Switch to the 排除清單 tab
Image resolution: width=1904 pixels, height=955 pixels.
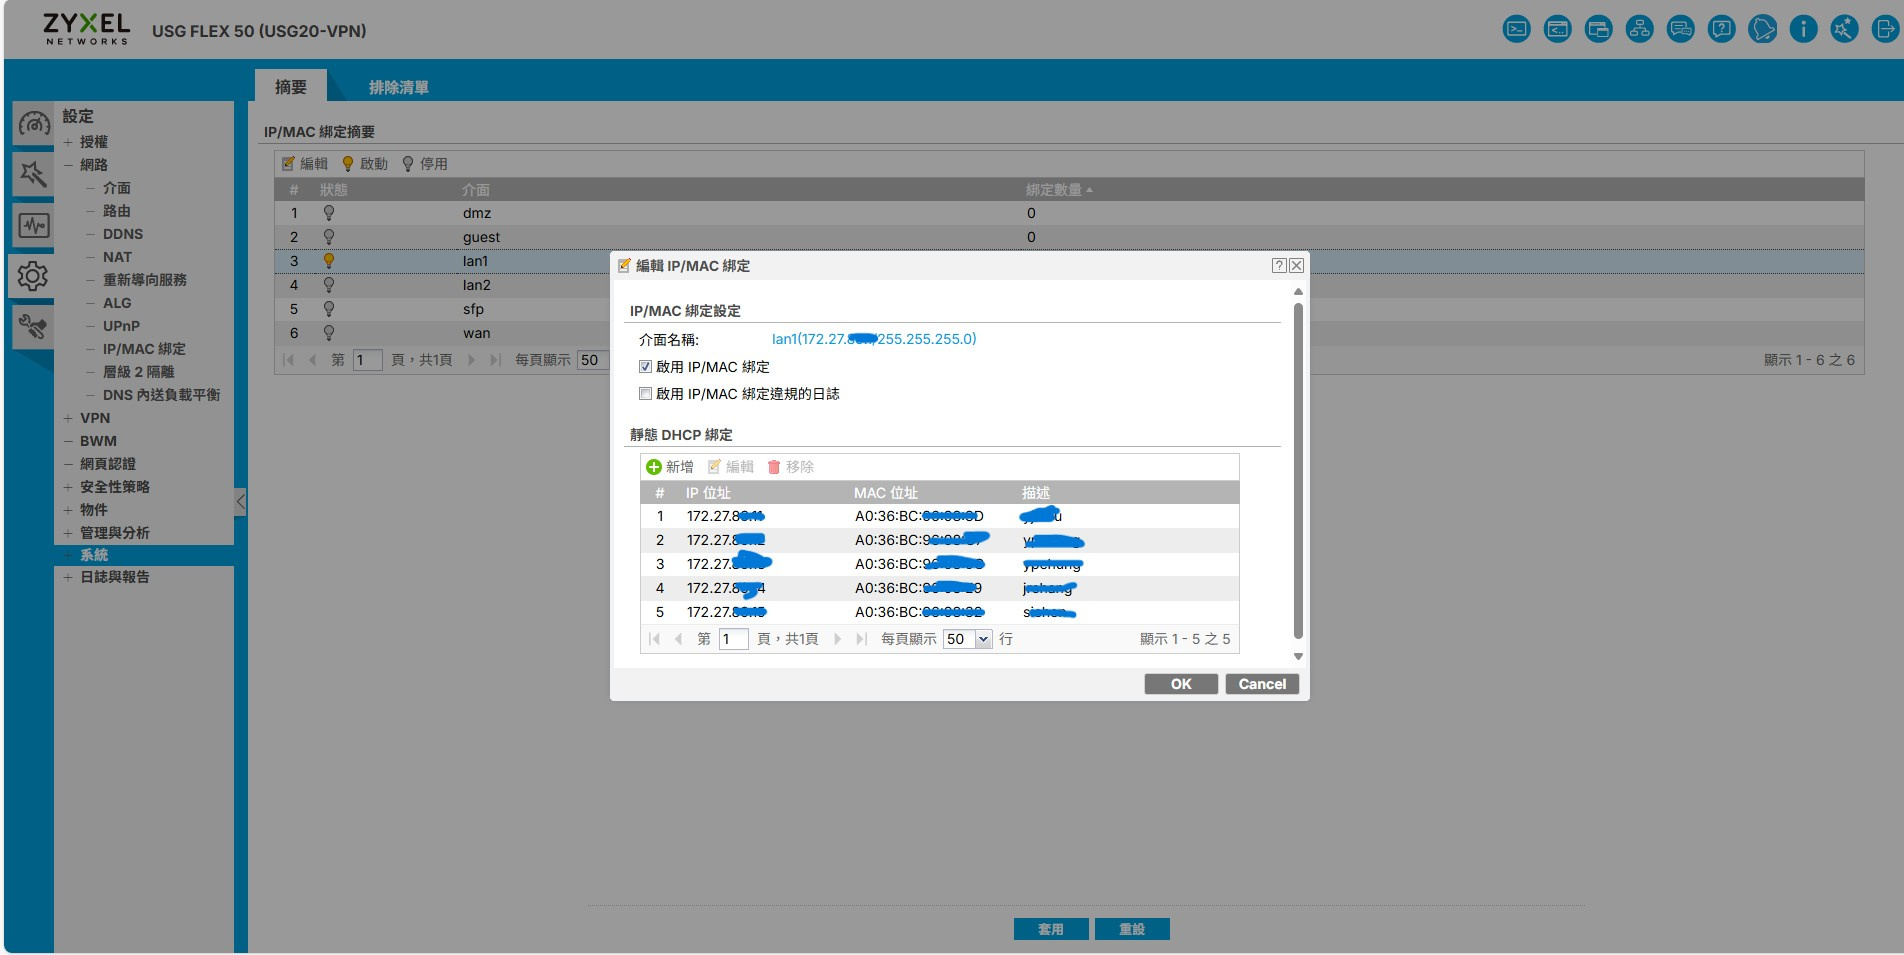click(x=399, y=87)
